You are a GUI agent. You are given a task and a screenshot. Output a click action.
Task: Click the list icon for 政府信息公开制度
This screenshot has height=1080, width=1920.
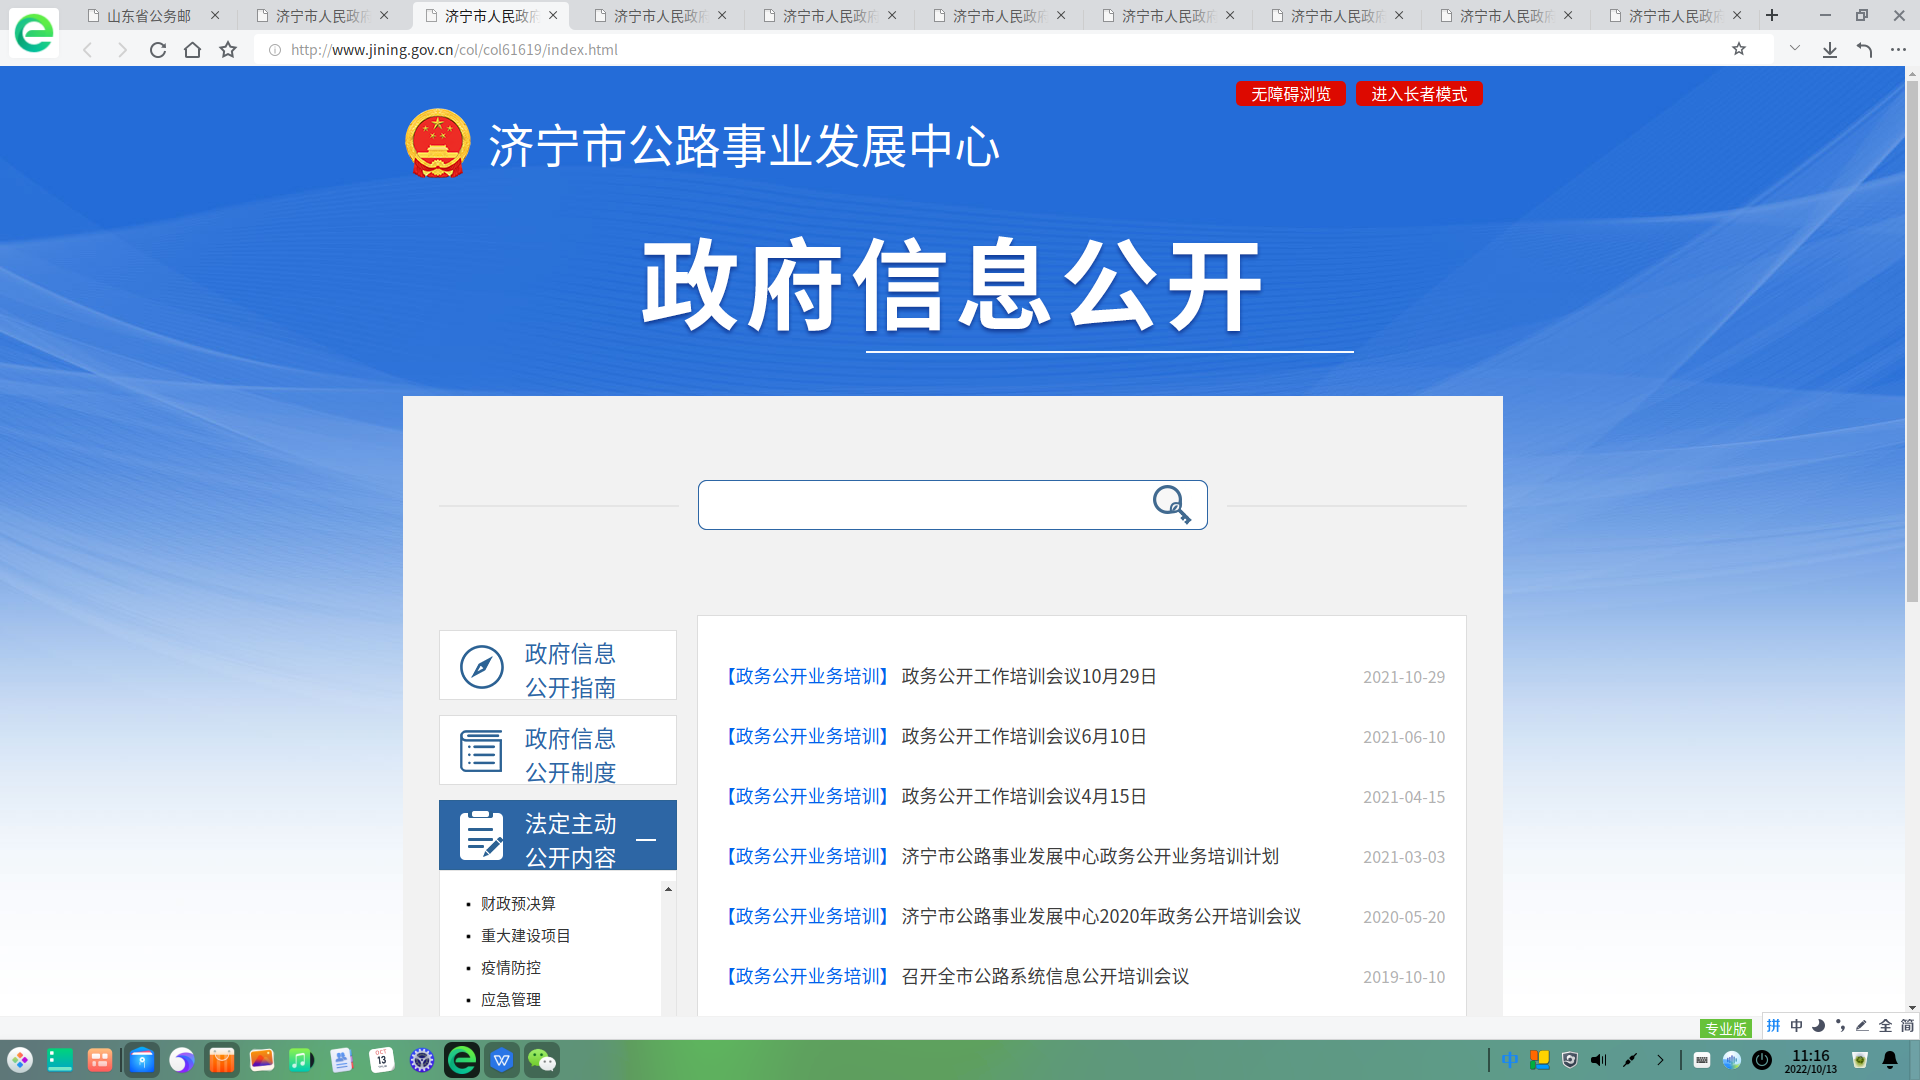point(481,751)
